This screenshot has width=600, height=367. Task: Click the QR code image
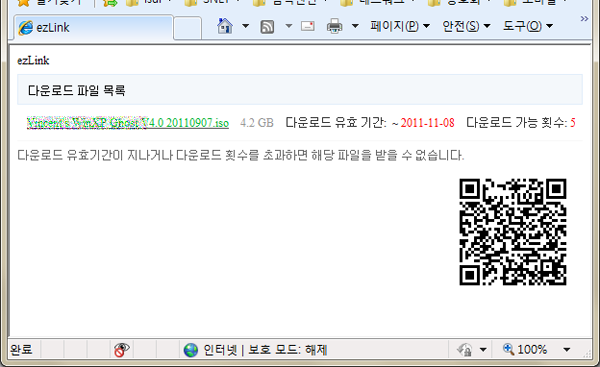[513, 232]
